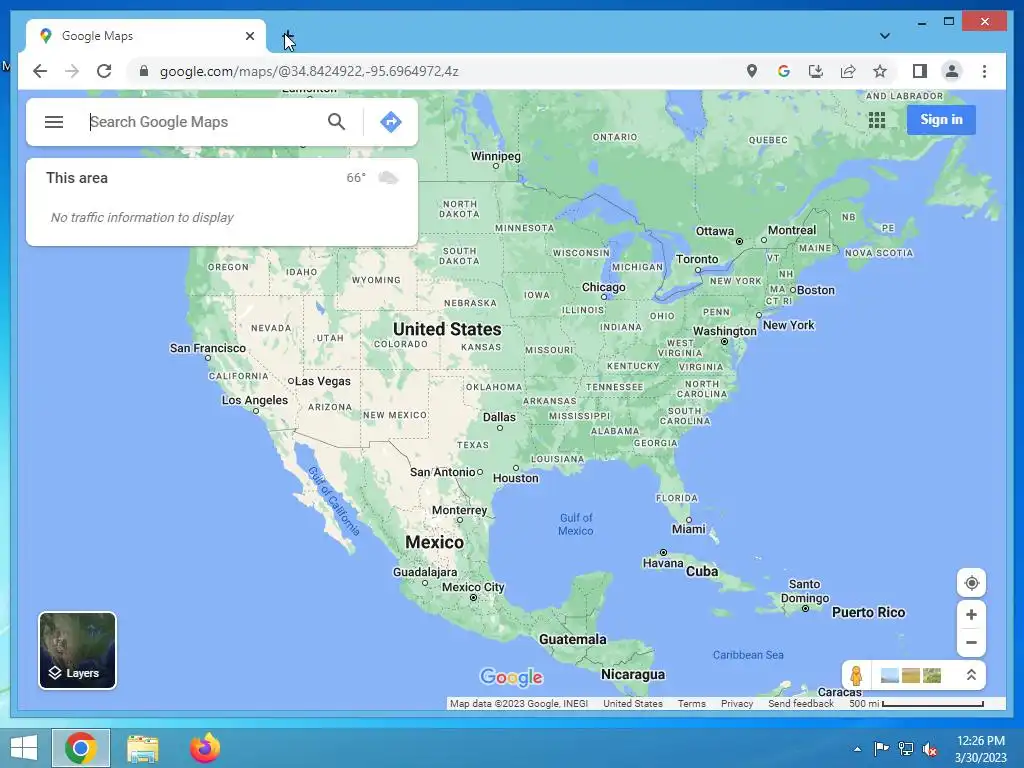
Task: Open Chrome's three-dot menu
Action: tap(984, 71)
